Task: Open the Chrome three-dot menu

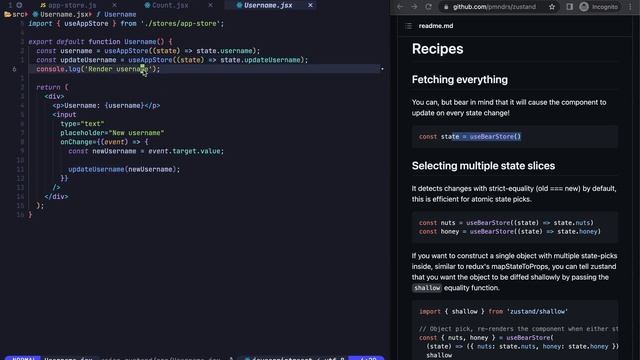Action: pyautogui.click(x=630, y=7)
